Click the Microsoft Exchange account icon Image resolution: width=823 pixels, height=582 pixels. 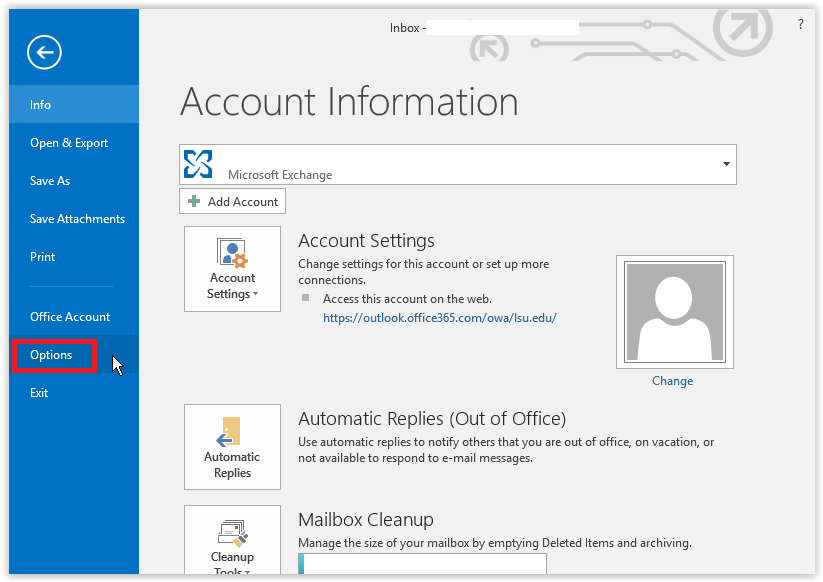(198, 164)
